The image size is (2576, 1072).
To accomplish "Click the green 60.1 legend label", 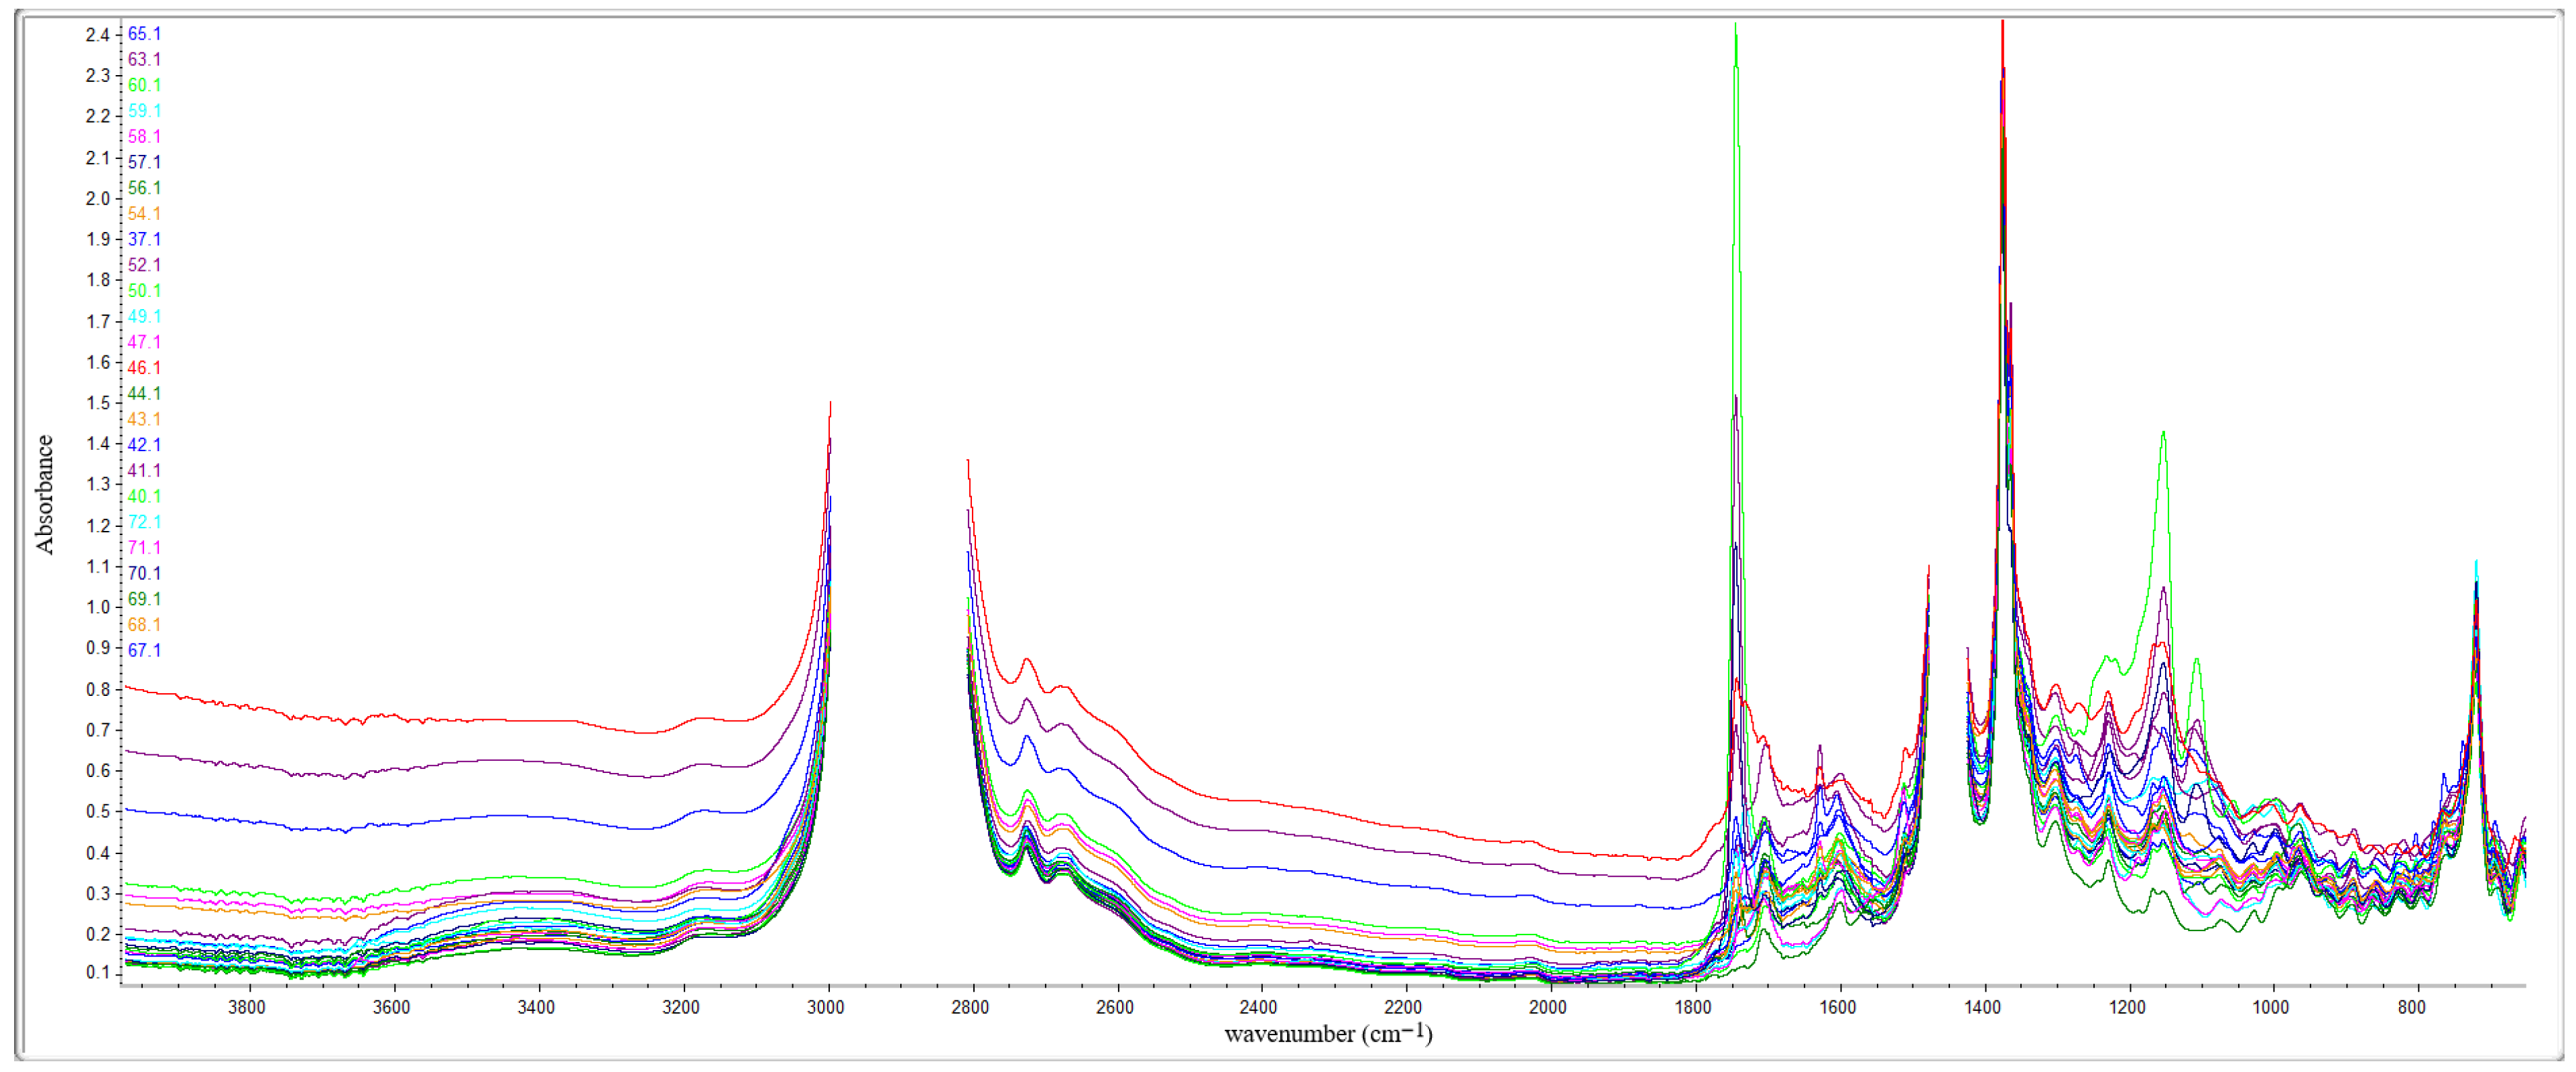I will pos(144,85).
